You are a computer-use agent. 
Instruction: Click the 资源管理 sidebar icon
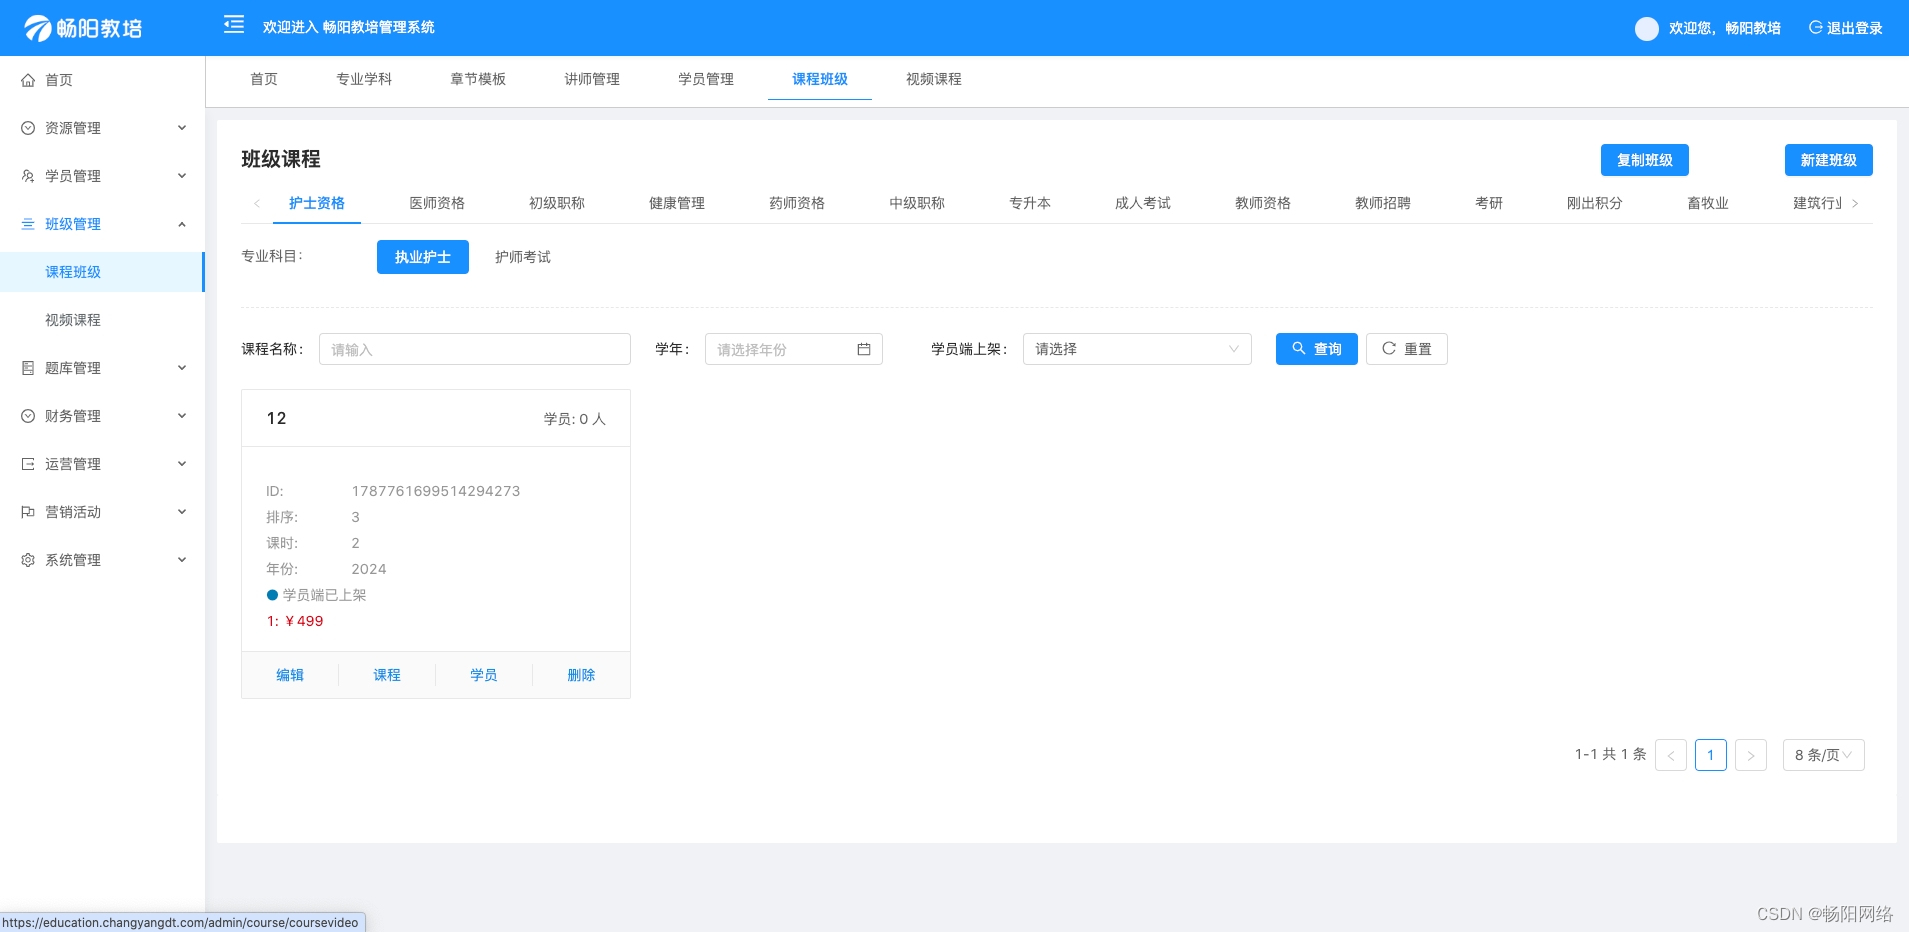pyautogui.click(x=28, y=128)
